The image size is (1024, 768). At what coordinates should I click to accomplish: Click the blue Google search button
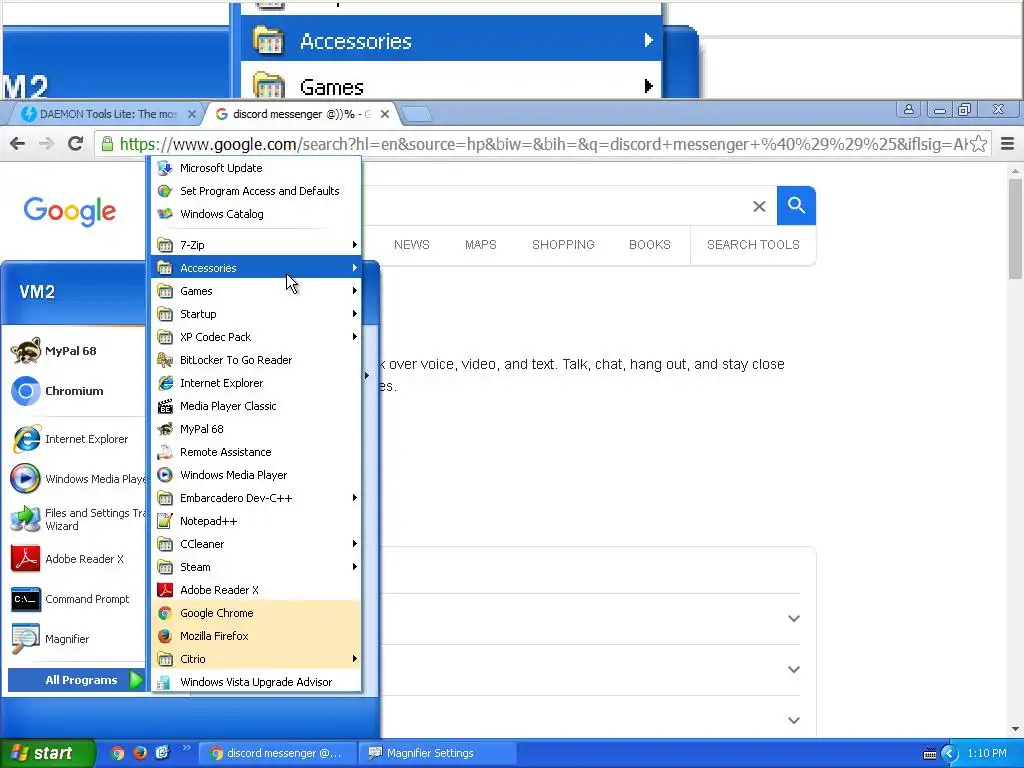796,206
